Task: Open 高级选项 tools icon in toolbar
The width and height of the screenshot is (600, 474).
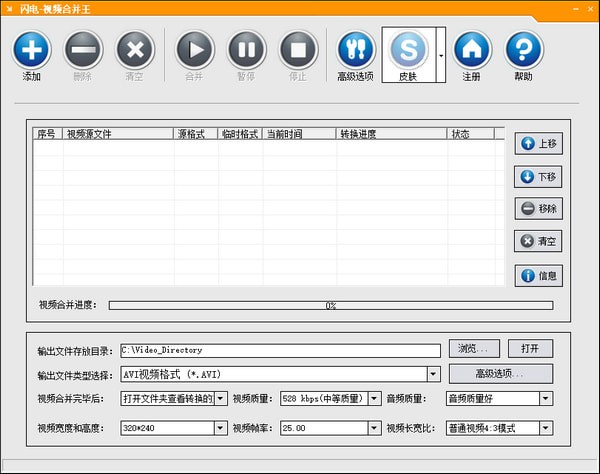Action: tap(355, 49)
